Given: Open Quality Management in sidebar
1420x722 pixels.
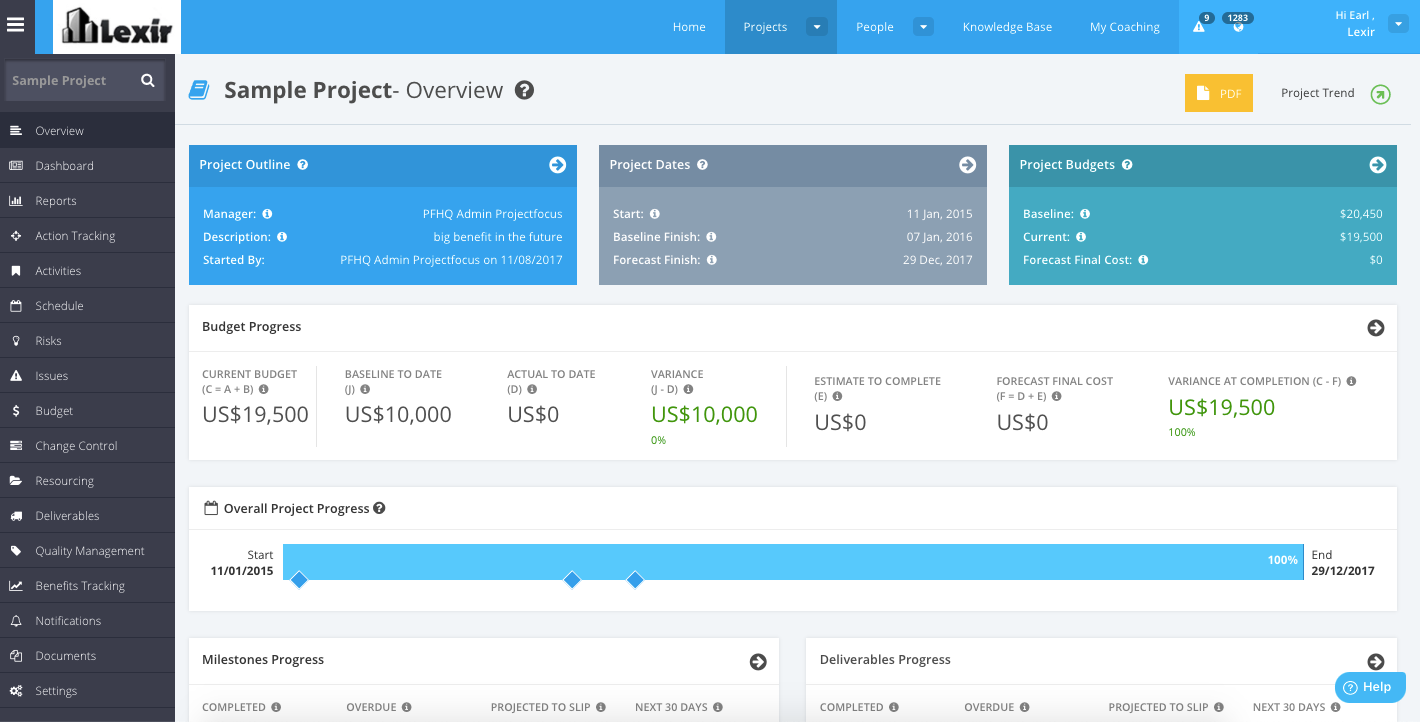Looking at the screenshot, I should pyautogui.click(x=87, y=551).
